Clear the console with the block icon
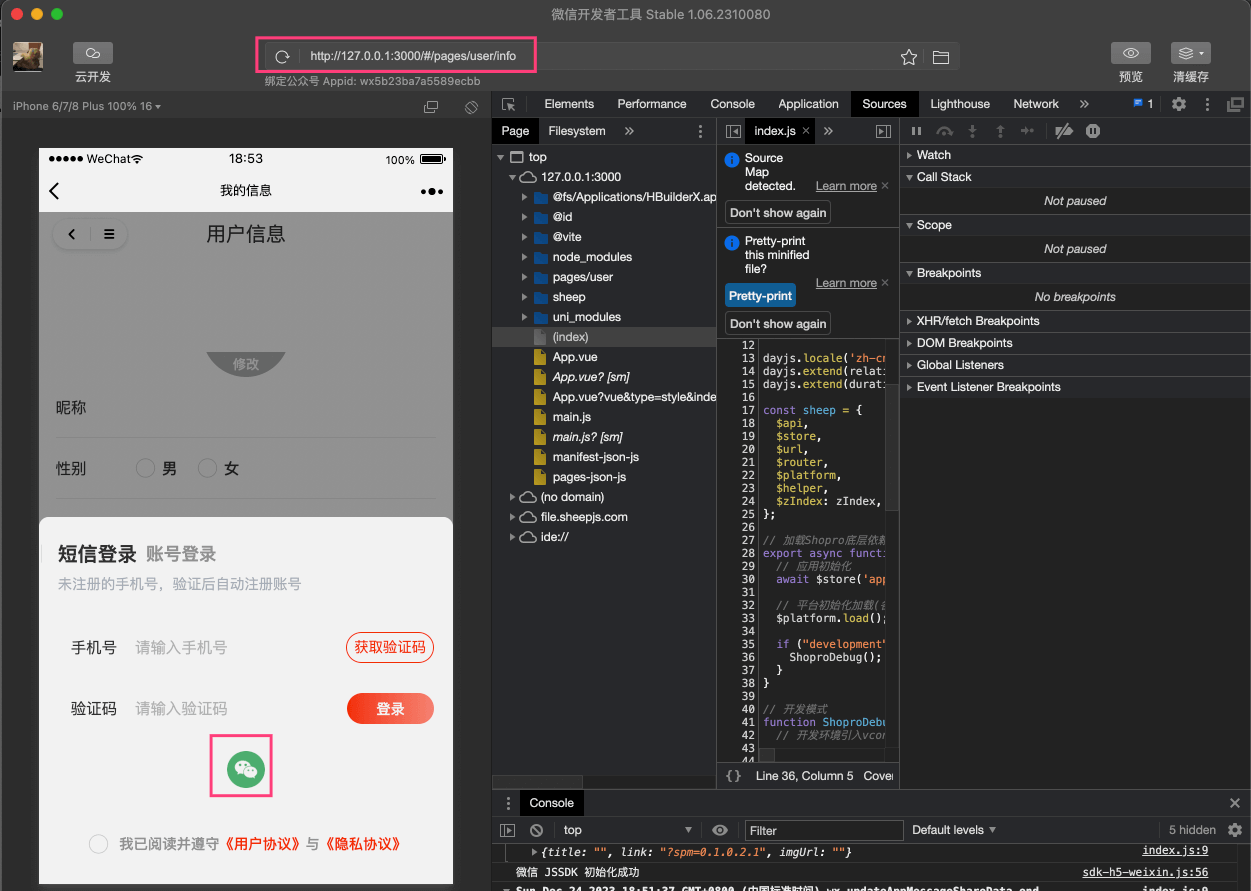This screenshot has height=891, width=1251. click(x=537, y=830)
